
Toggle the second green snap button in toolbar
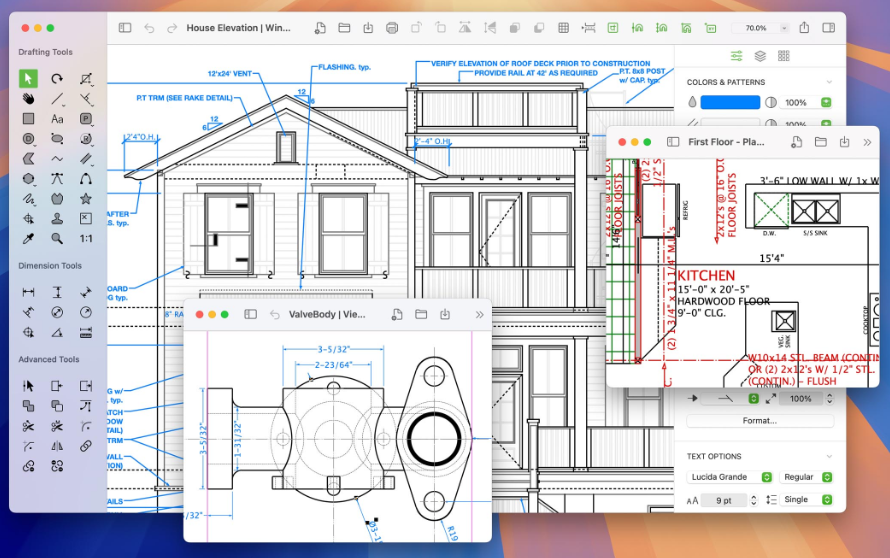point(637,28)
